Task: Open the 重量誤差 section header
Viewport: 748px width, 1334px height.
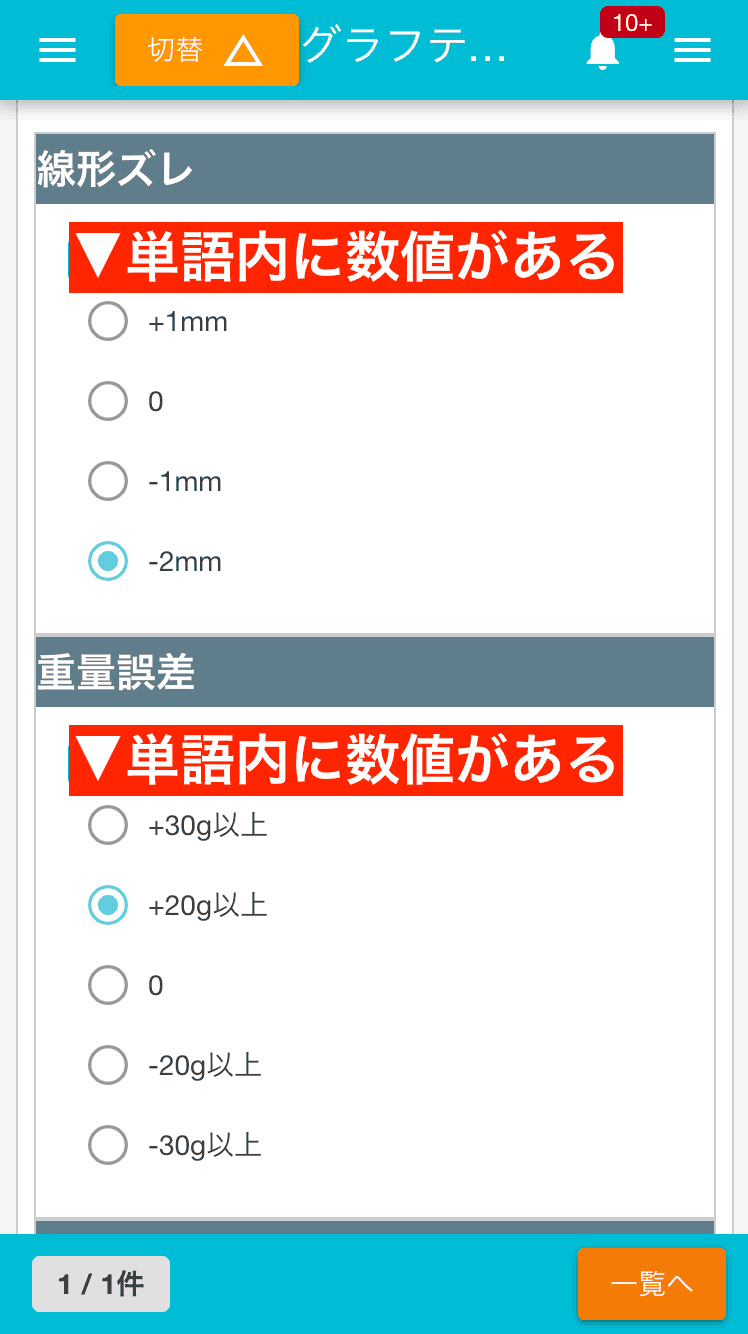Action: [x=374, y=671]
